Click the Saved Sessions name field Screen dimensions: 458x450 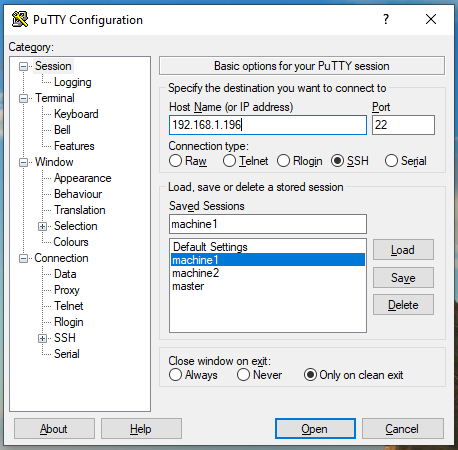point(268,224)
